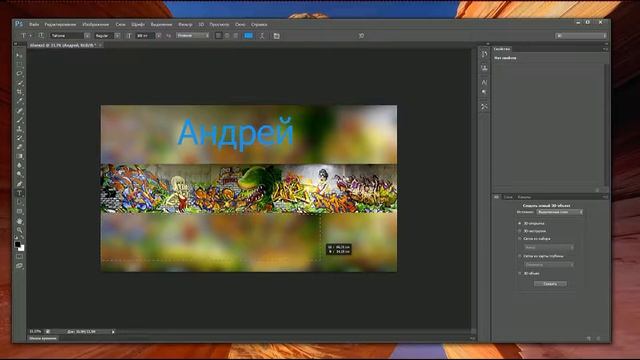Click the 3D button in options bar

[361, 36]
